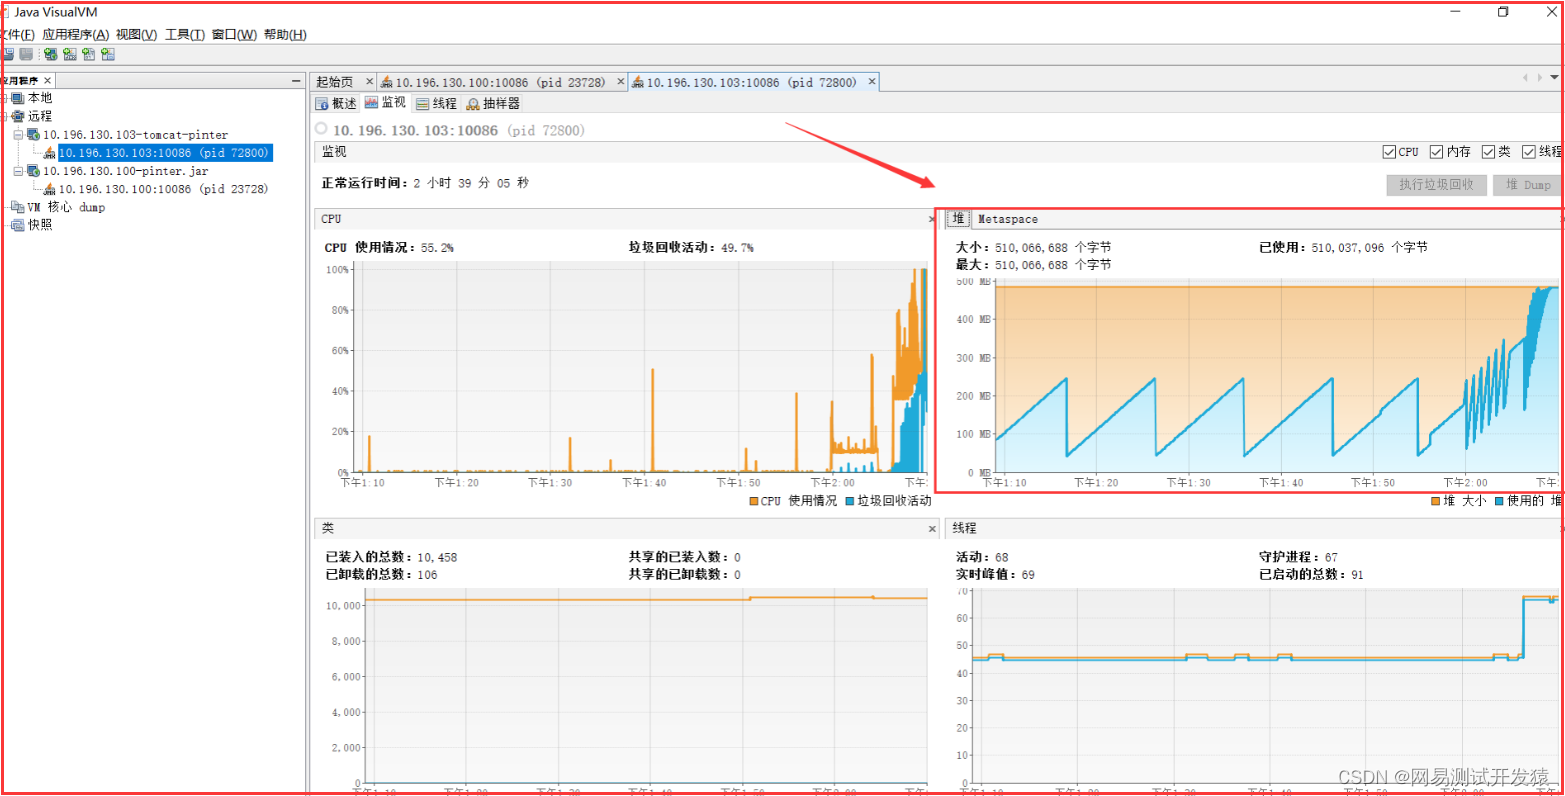Click the Save Snapshot toolbar icon
The image size is (1565, 796).
pyautogui.click(x=26, y=54)
